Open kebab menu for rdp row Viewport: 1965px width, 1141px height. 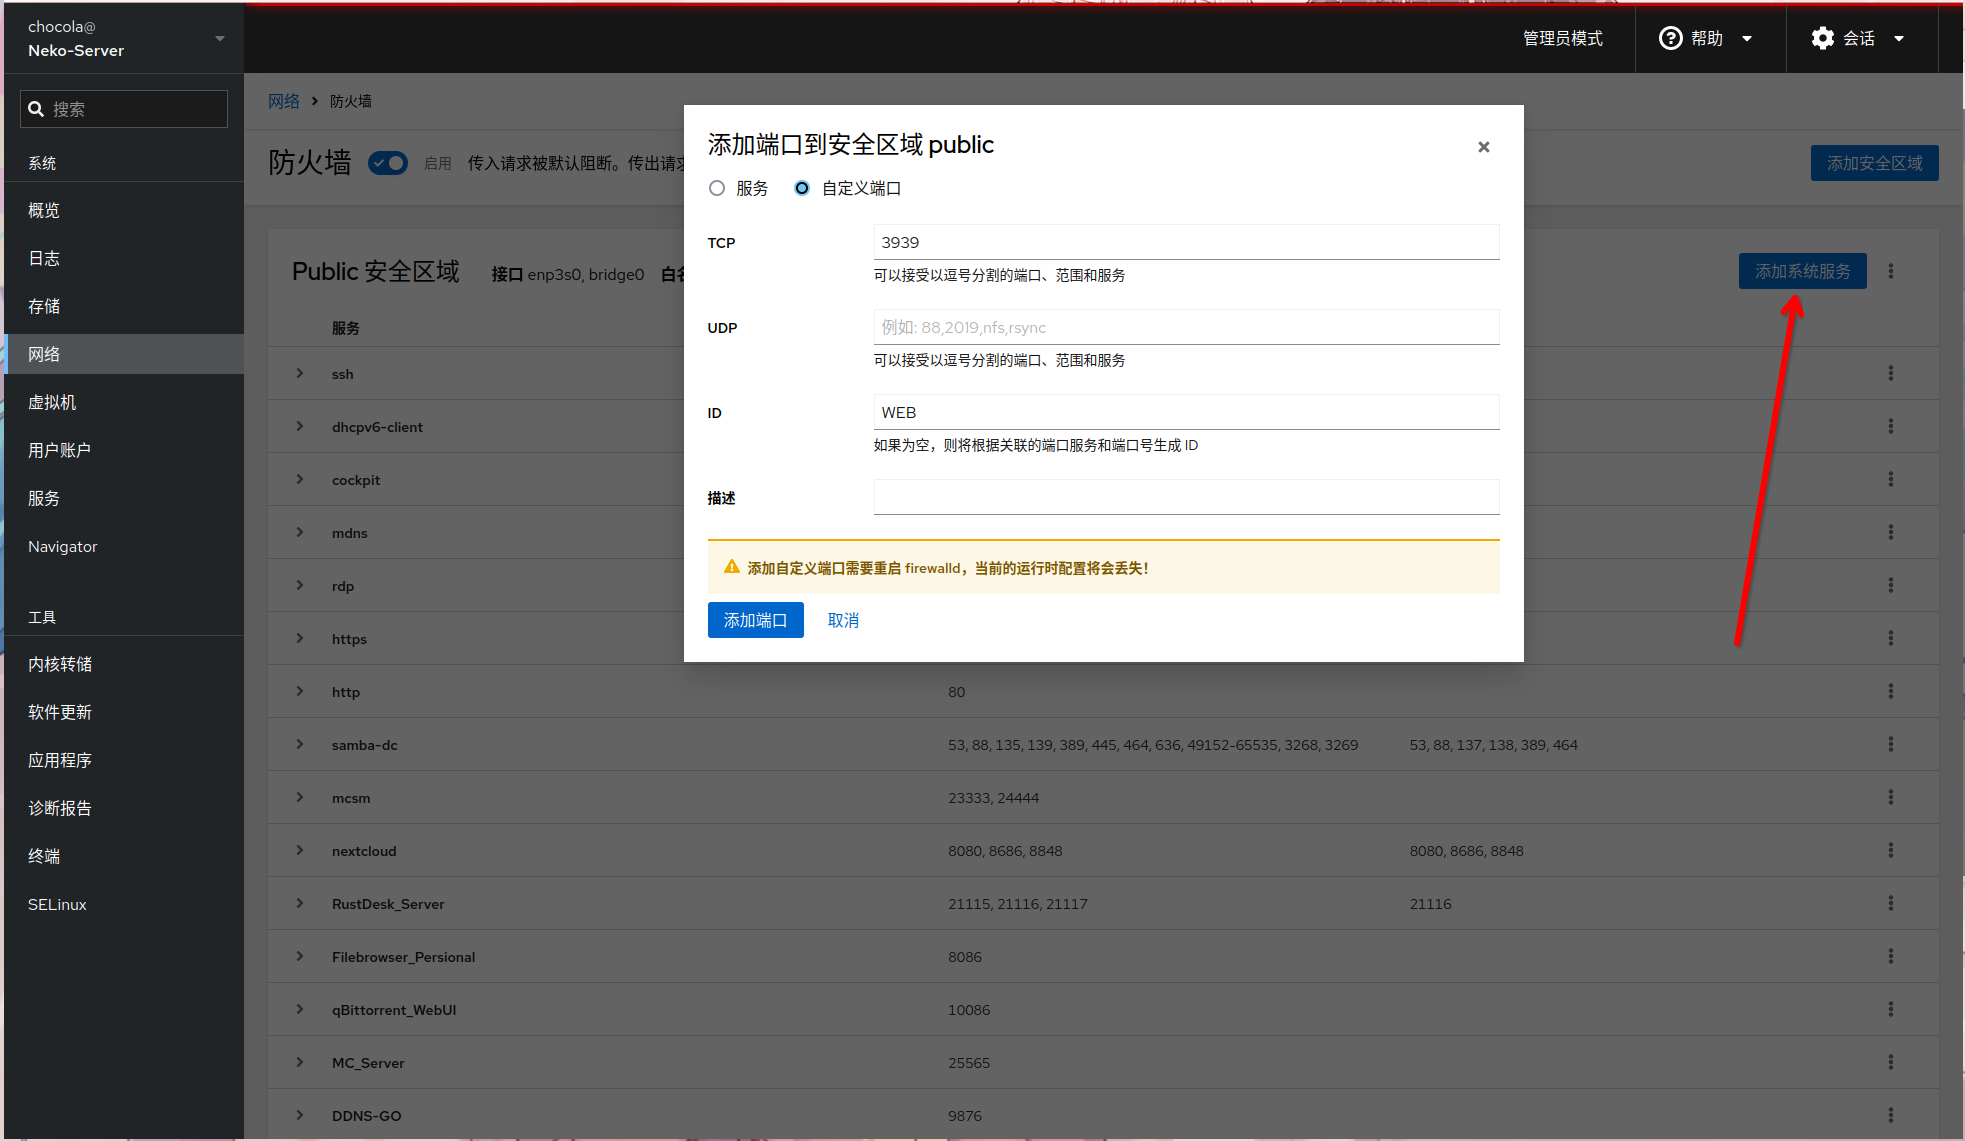pos(1890,585)
